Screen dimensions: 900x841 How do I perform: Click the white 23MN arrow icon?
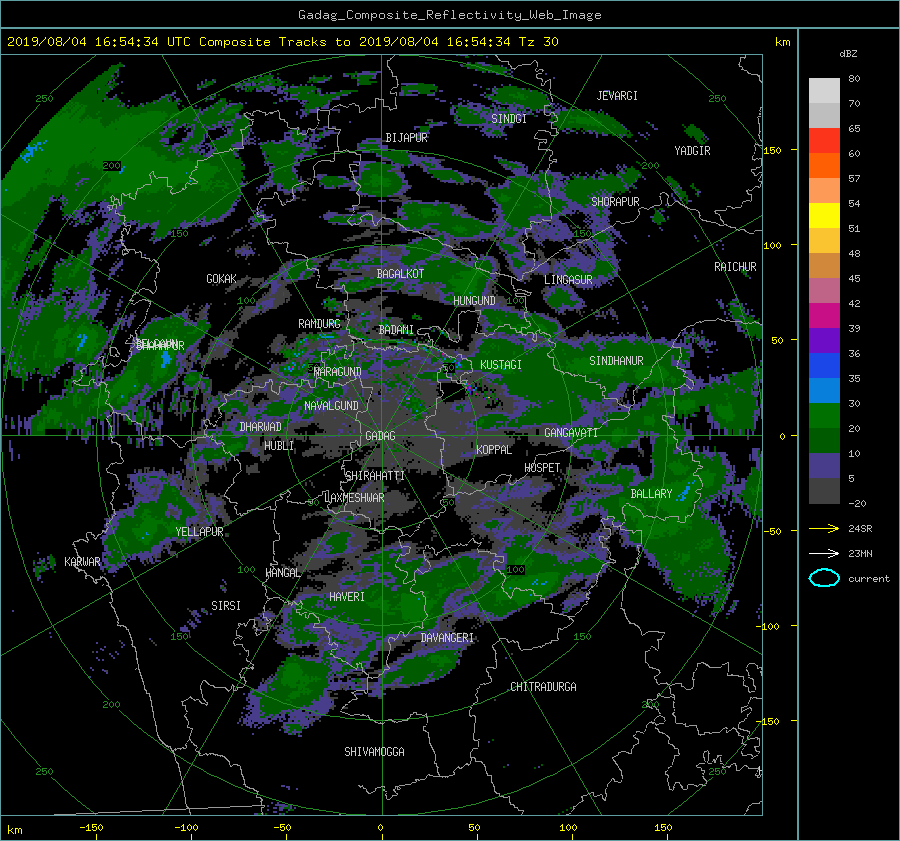(824, 554)
